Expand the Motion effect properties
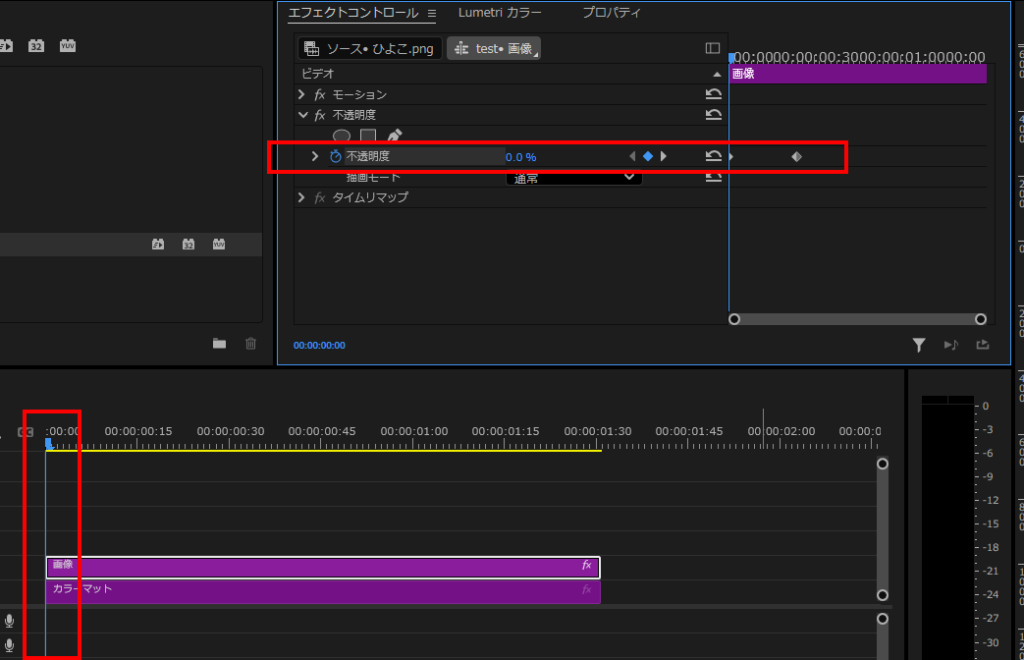The image size is (1024, 660). click(302, 94)
